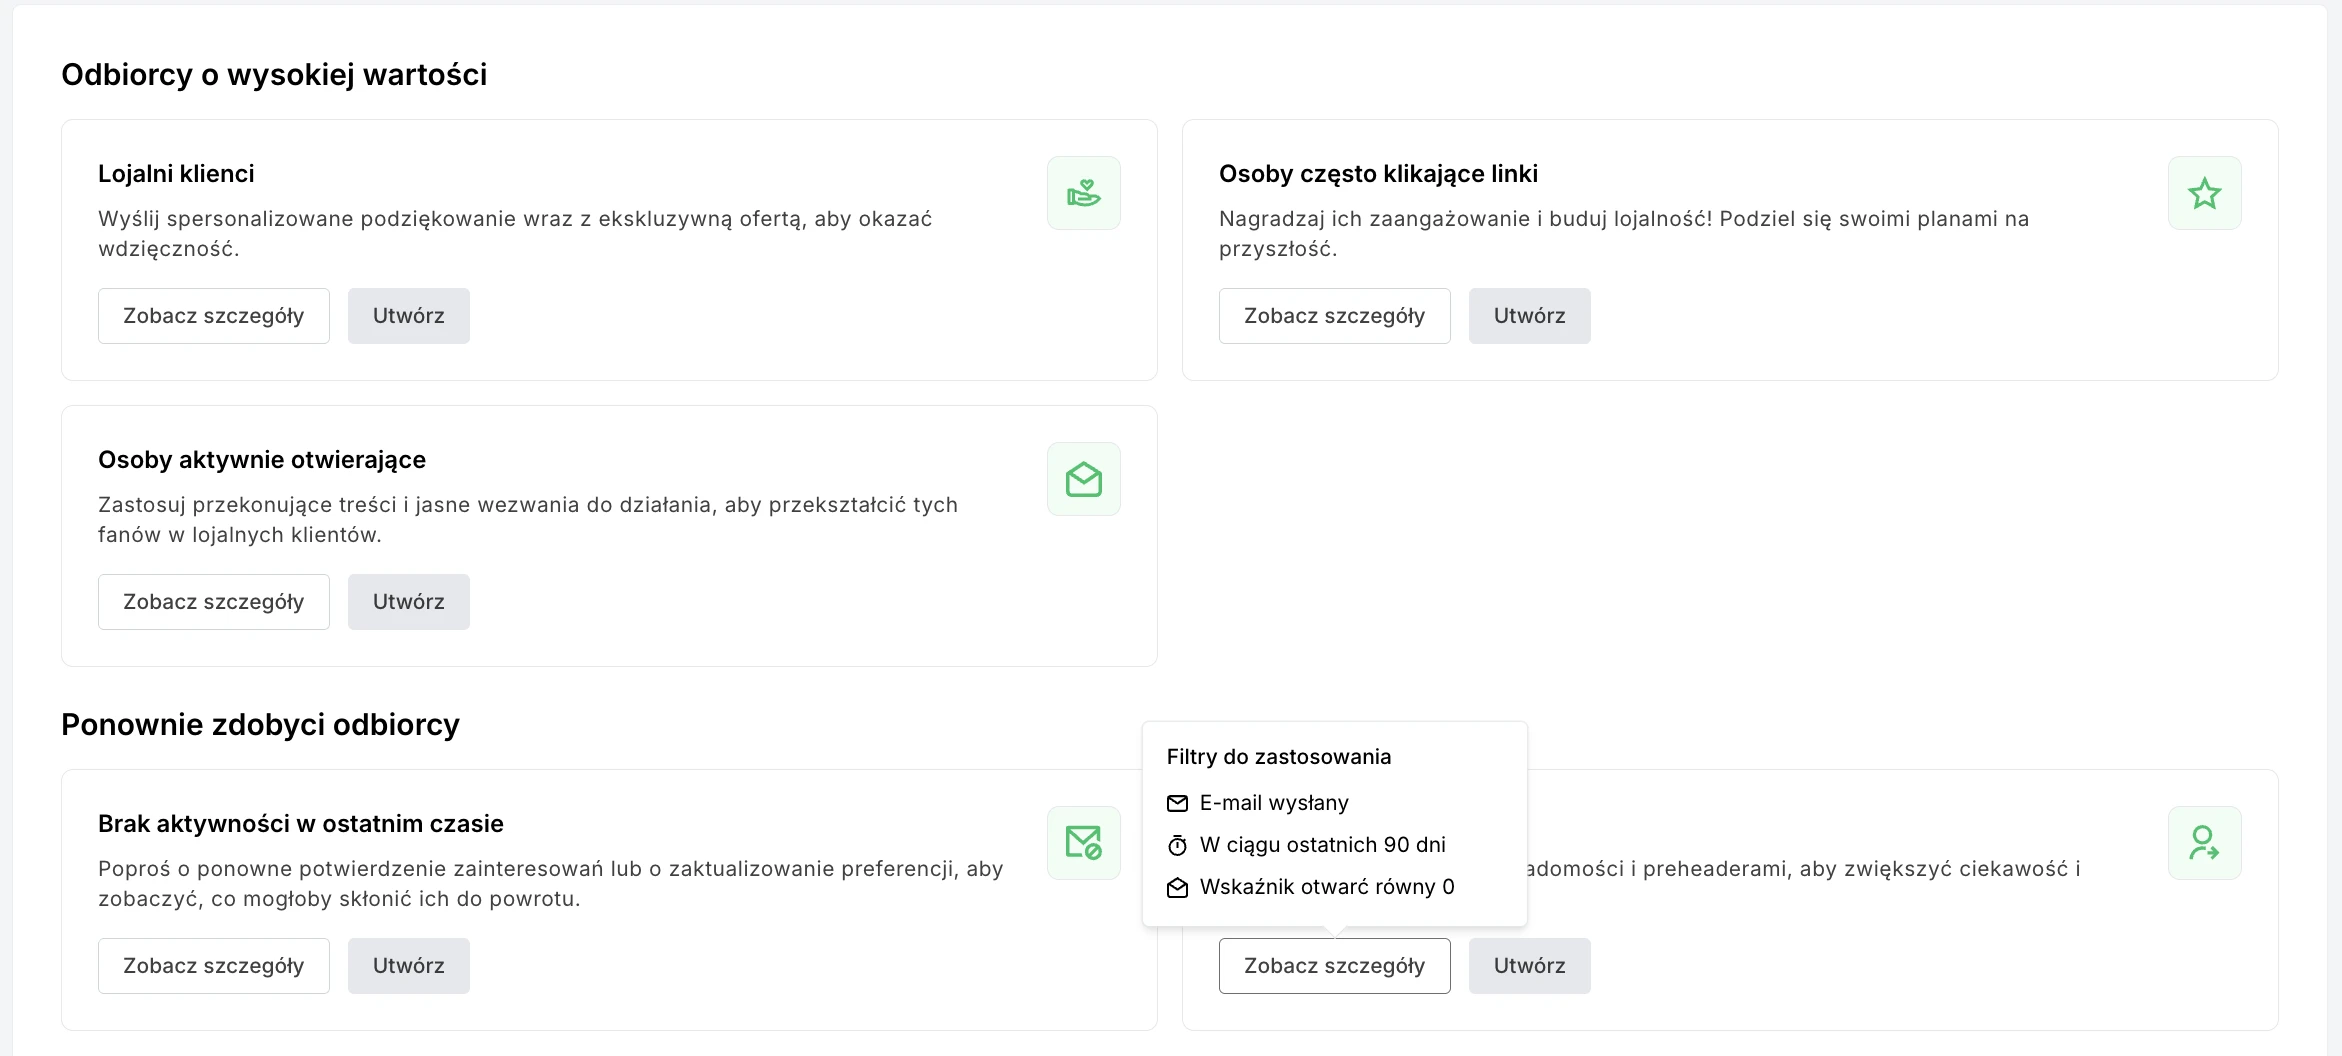Click Zobacz szczegóły button below the filters tooltip
2342x1056 pixels.
pos(1334,966)
